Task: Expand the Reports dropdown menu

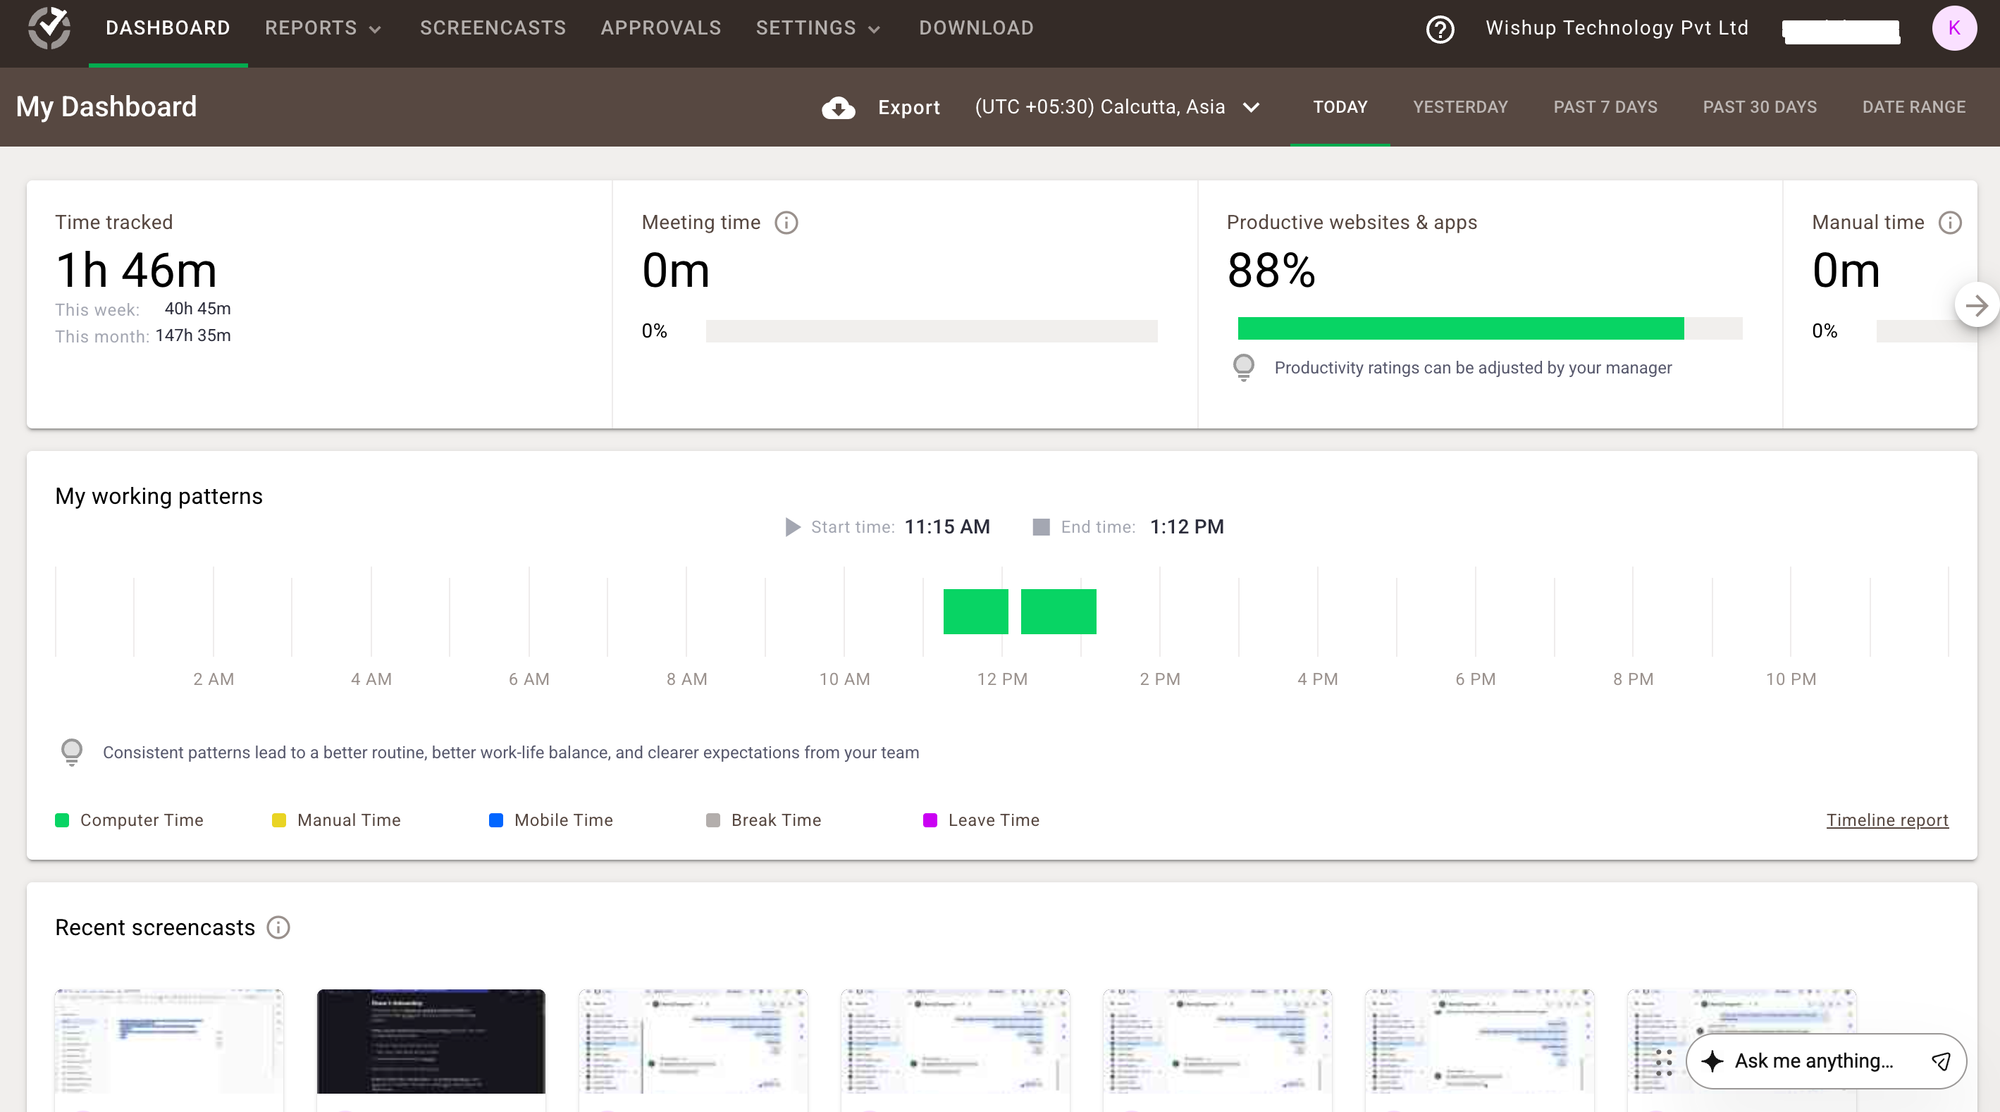Action: [322, 28]
